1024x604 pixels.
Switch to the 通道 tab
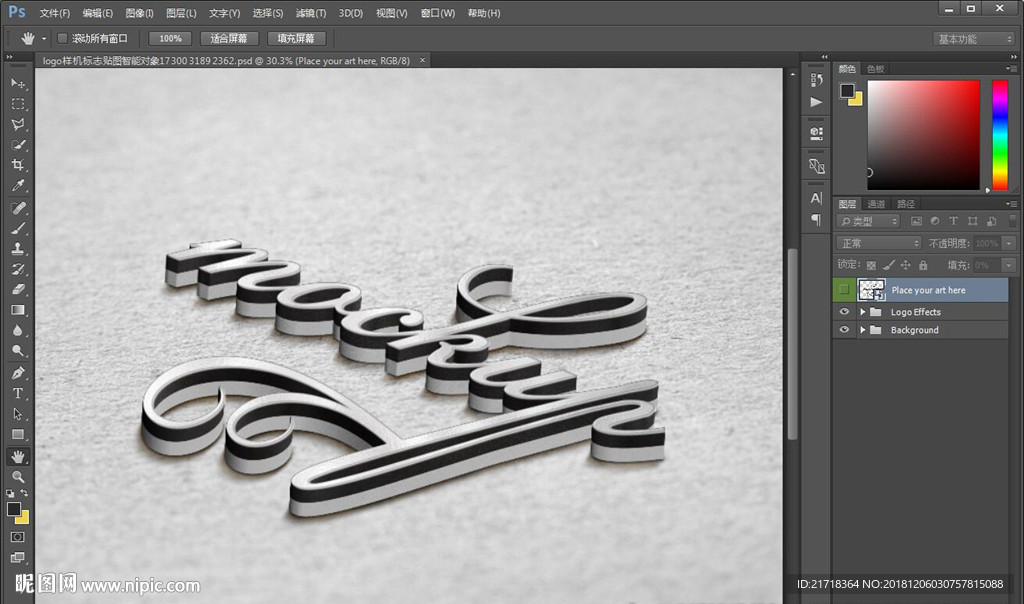[876, 204]
